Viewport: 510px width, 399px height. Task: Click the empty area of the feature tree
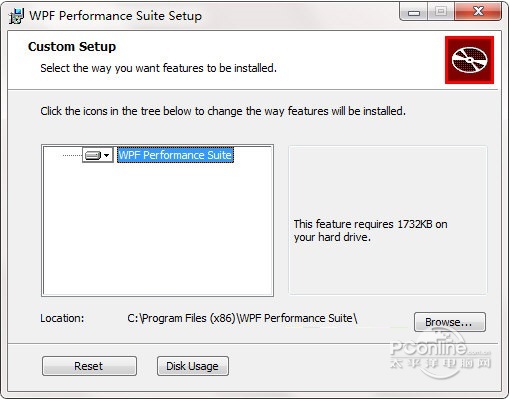157,230
